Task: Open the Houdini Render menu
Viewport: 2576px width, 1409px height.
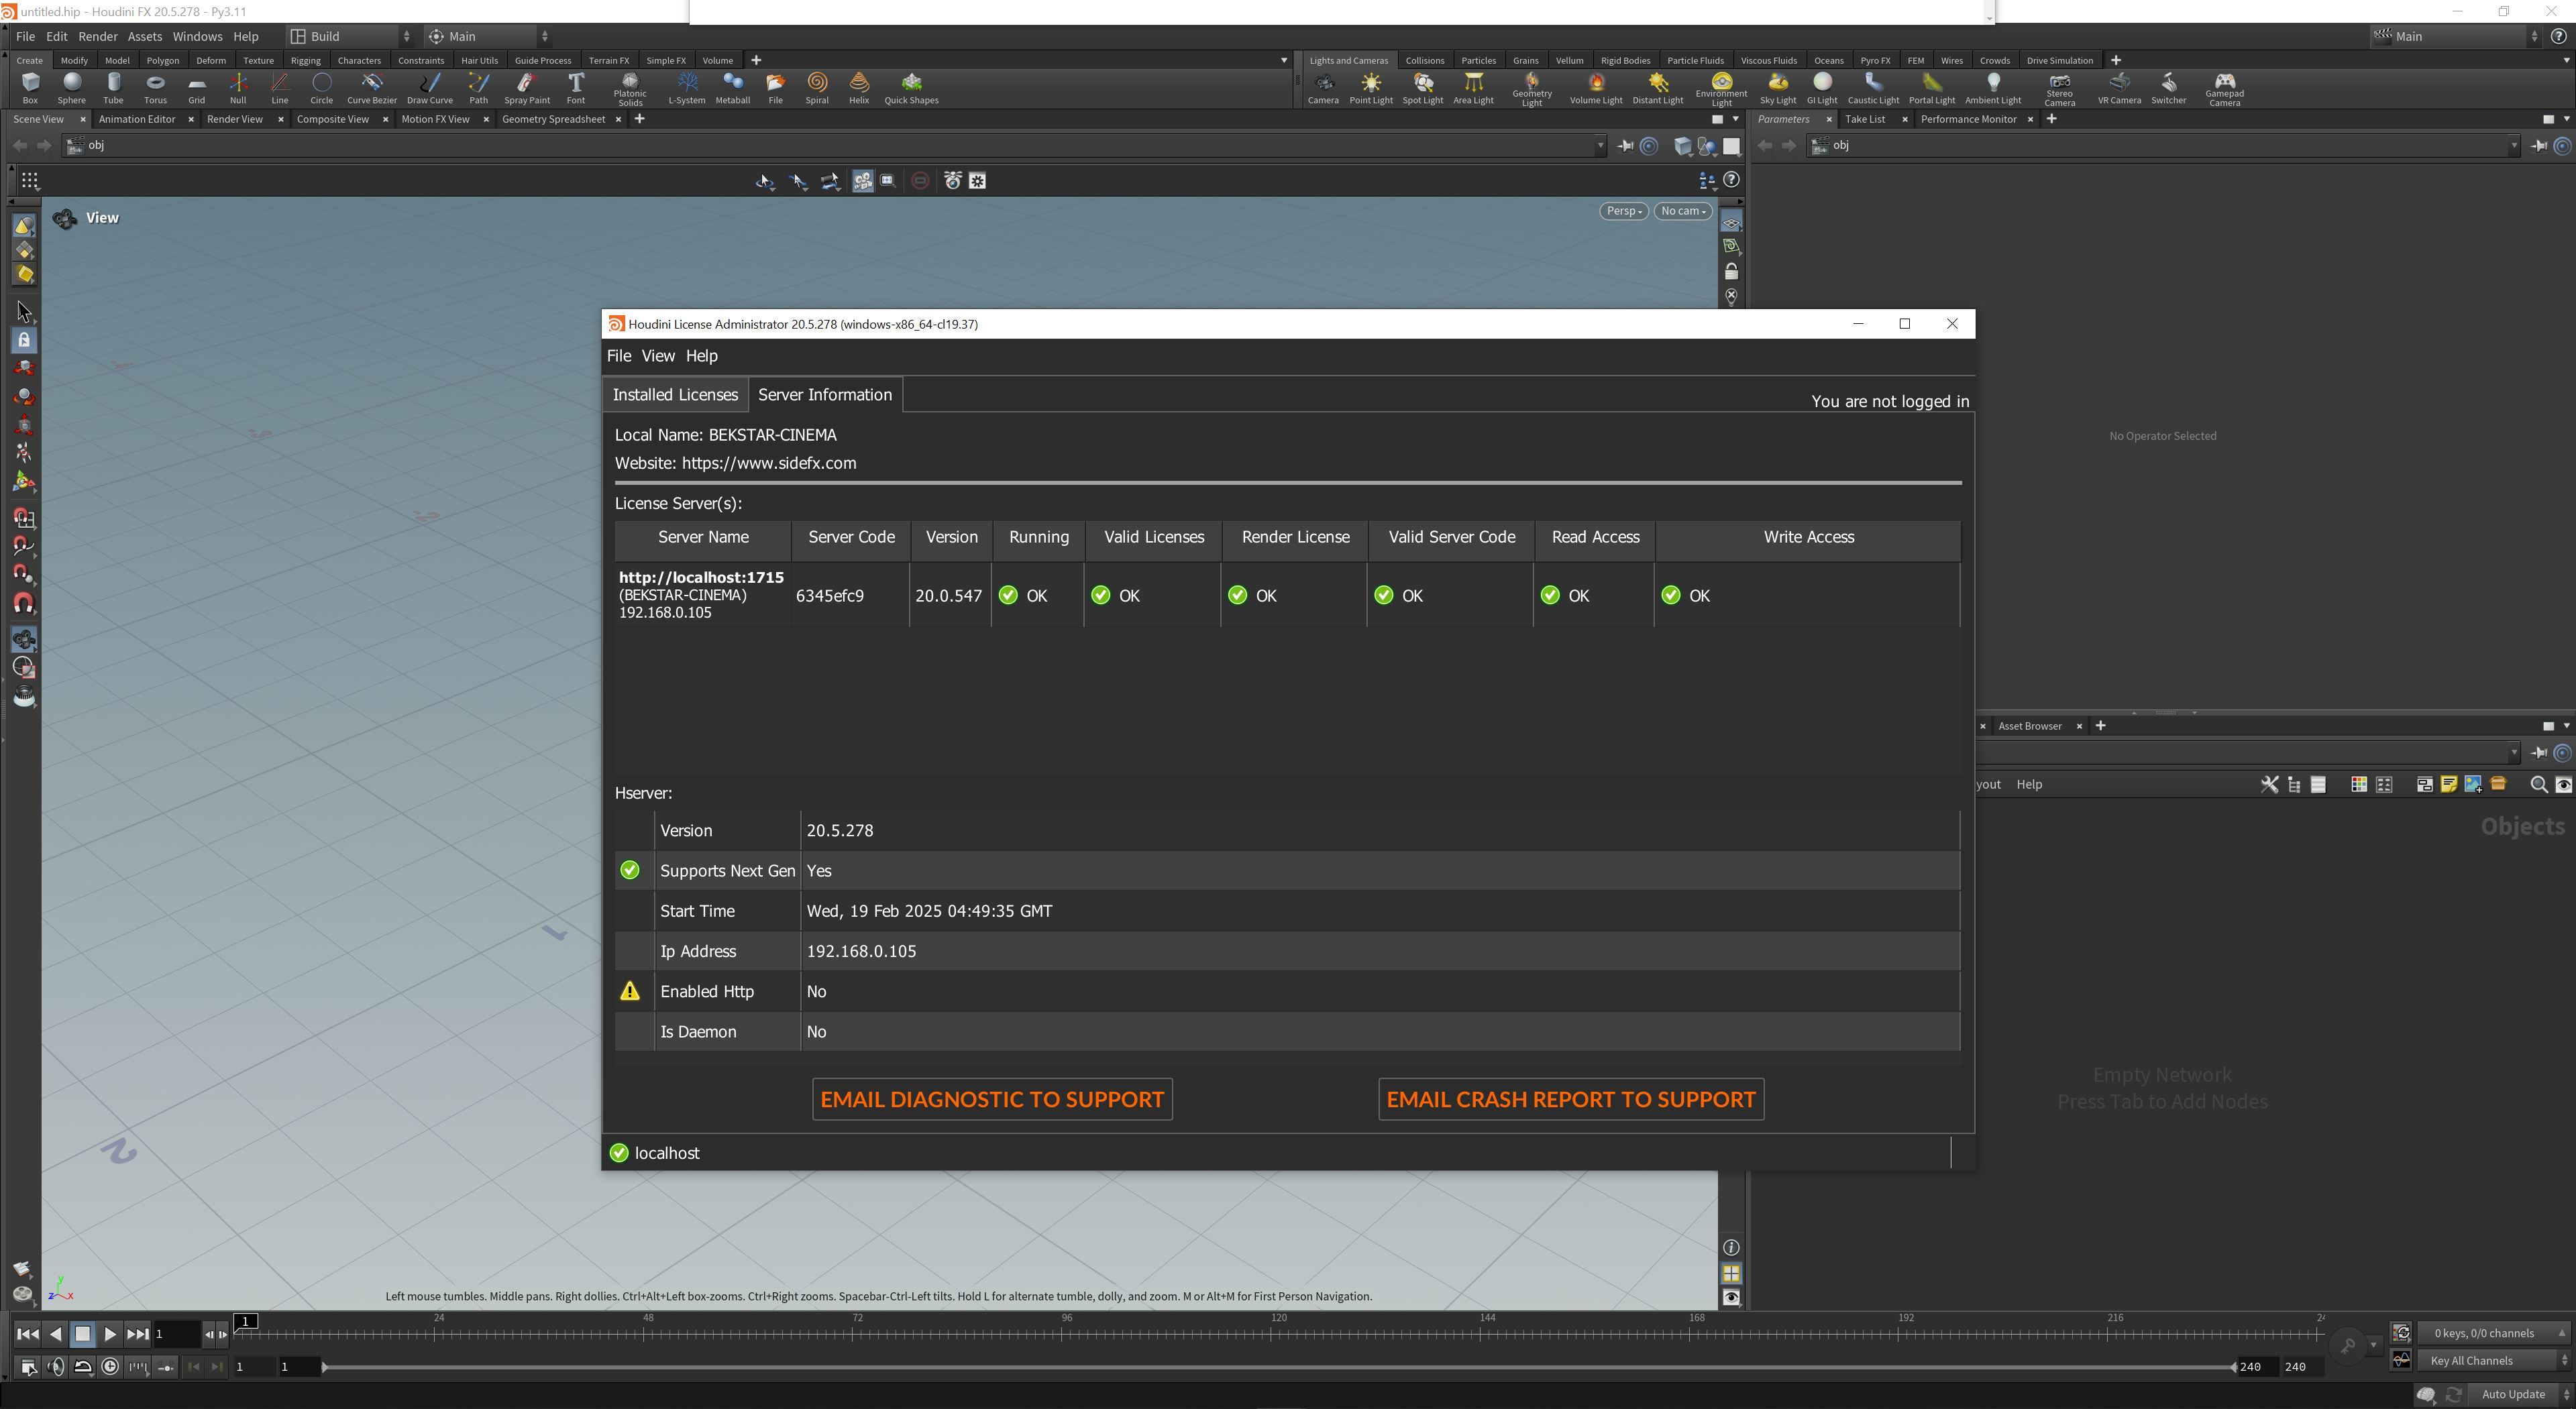Action: tap(98, 36)
